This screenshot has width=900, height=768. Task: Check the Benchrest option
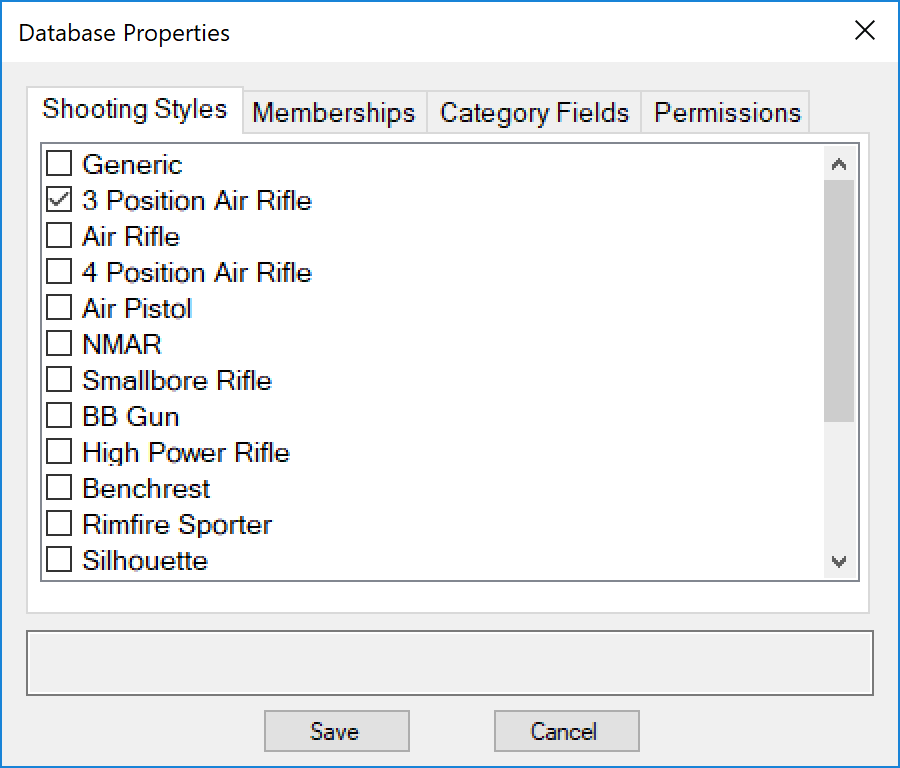point(59,487)
